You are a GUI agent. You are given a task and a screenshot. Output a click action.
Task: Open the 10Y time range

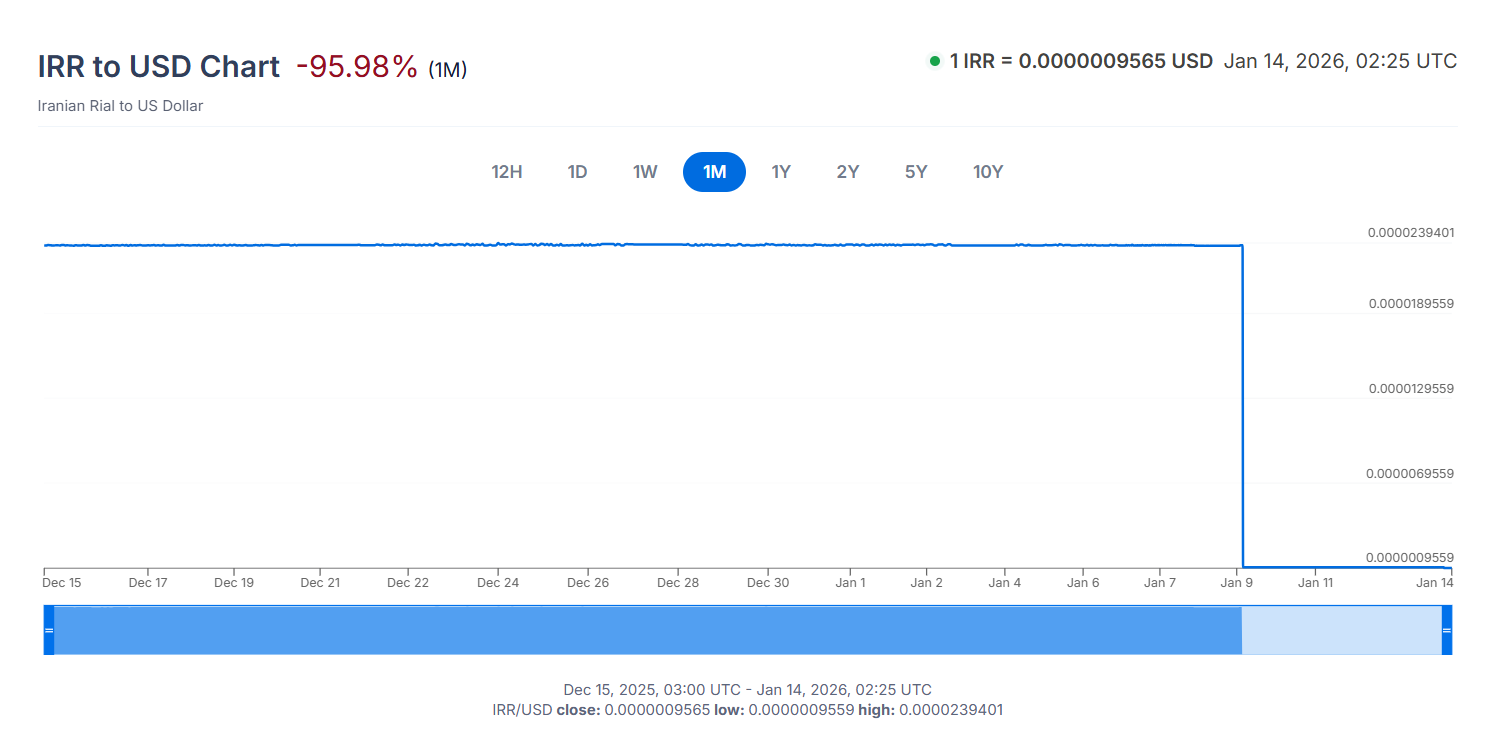[x=988, y=172]
